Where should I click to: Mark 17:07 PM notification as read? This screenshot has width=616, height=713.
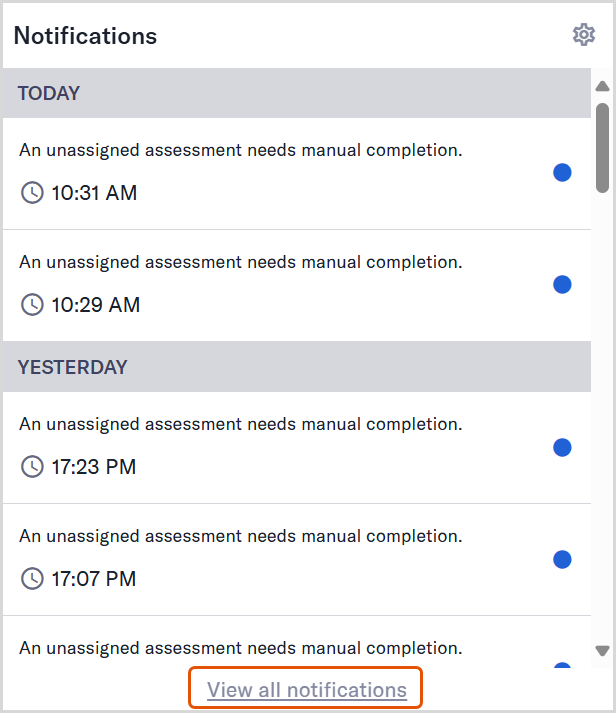tap(562, 559)
